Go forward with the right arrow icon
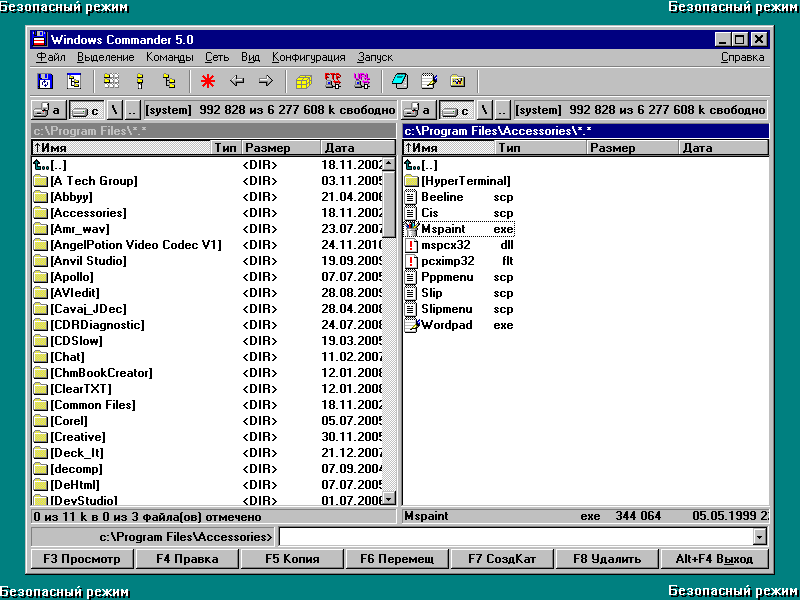800x600 pixels. click(x=266, y=81)
